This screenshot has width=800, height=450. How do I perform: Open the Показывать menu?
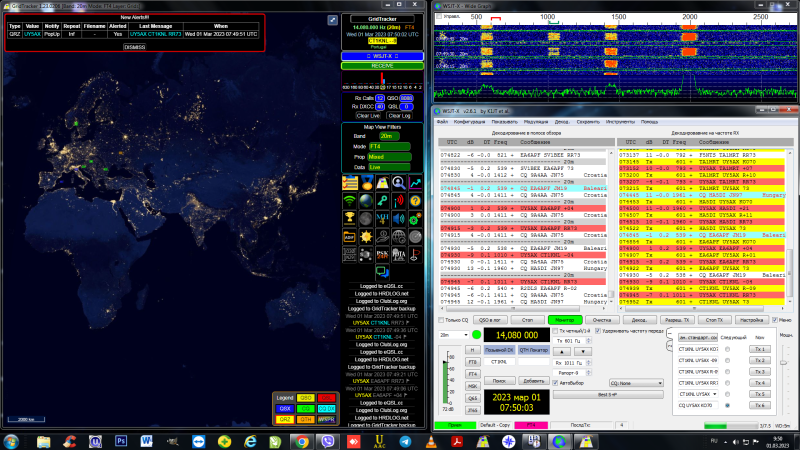point(504,122)
